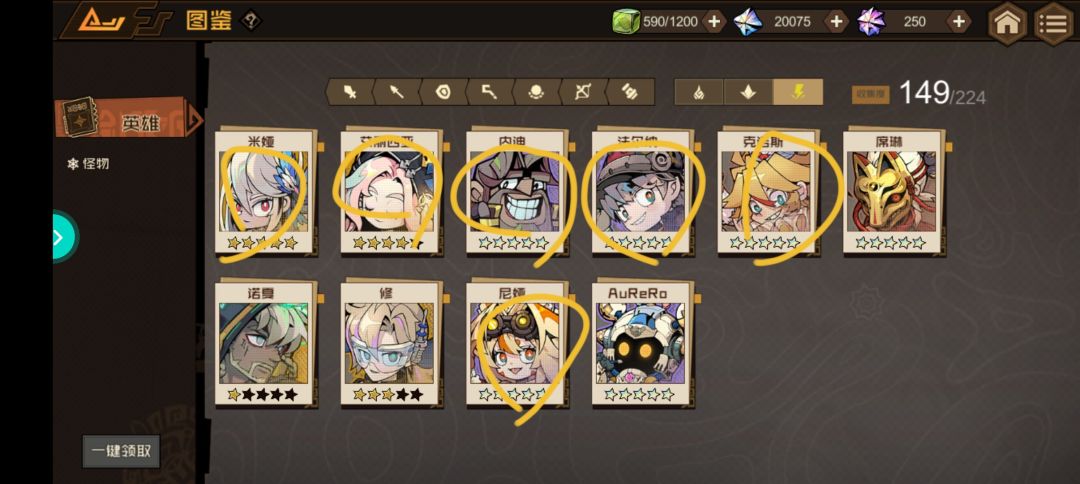Toggle the fire element filter
Image resolution: width=1080 pixels, height=484 pixels.
coord(698,92)
